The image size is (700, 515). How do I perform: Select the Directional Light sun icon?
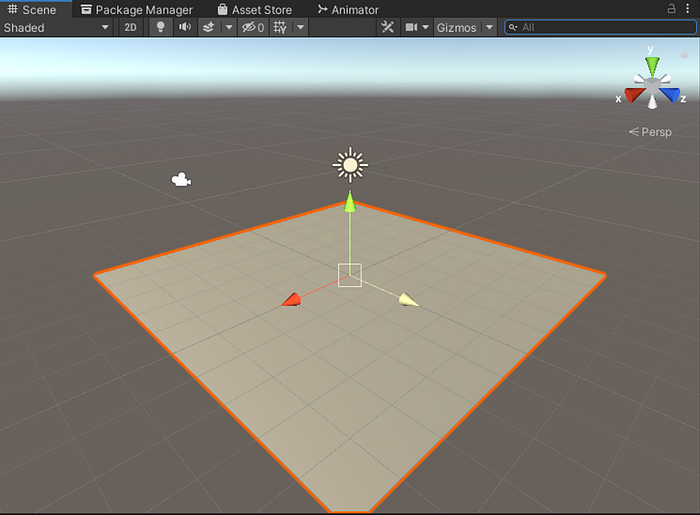(x=349, y=164)
